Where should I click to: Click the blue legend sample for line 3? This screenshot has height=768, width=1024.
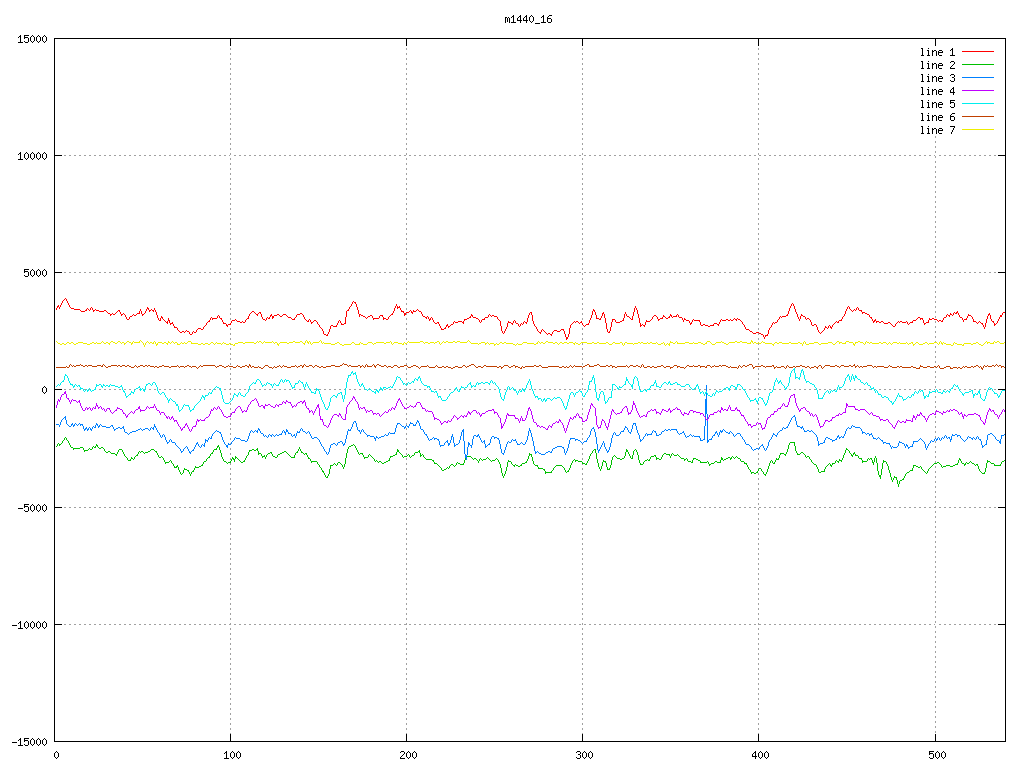[x=978, y=78]
